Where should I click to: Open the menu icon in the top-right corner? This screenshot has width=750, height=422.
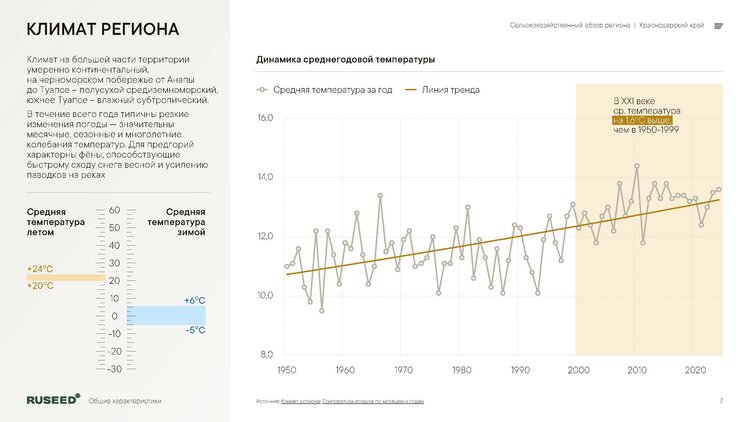tap(718, 26)
